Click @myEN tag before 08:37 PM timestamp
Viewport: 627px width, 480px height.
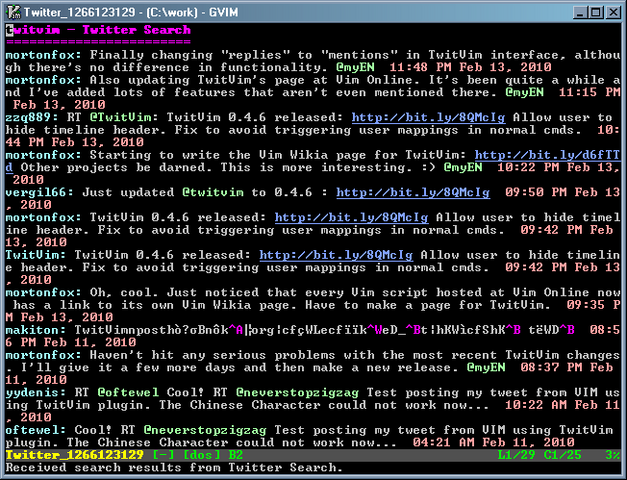tap(486, 368)
